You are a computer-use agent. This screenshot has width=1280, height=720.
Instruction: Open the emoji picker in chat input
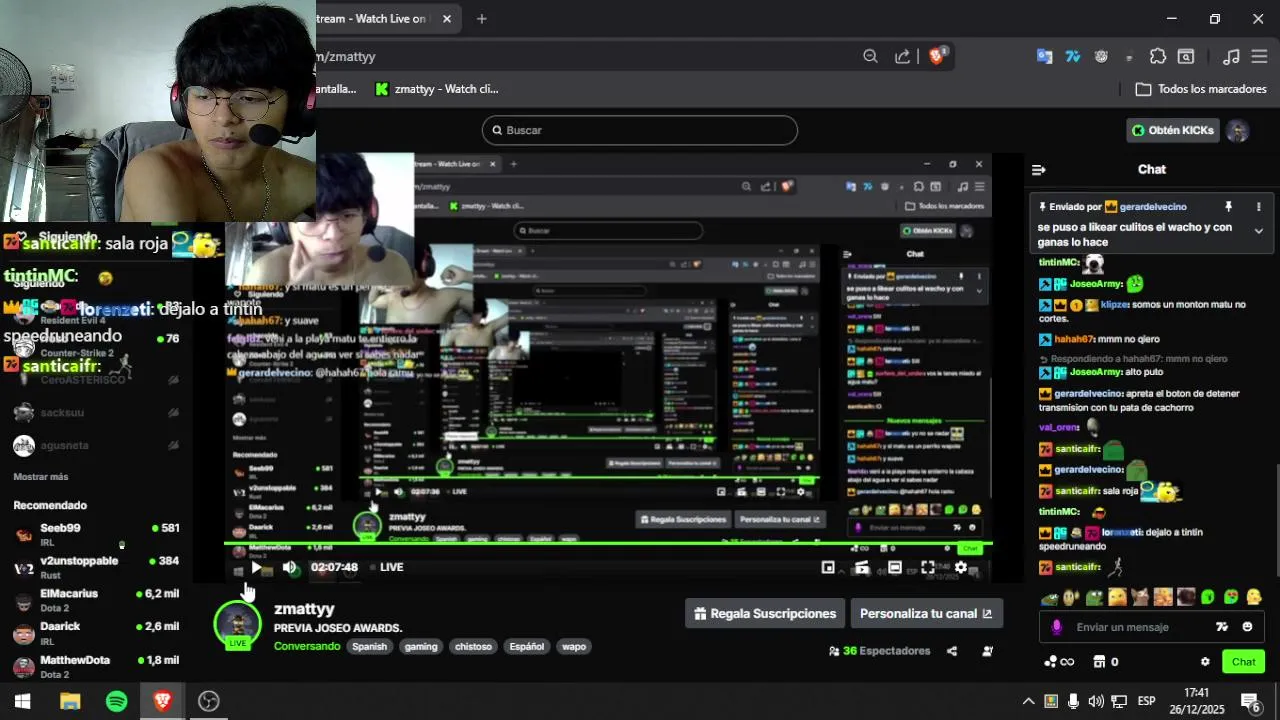1247,627
